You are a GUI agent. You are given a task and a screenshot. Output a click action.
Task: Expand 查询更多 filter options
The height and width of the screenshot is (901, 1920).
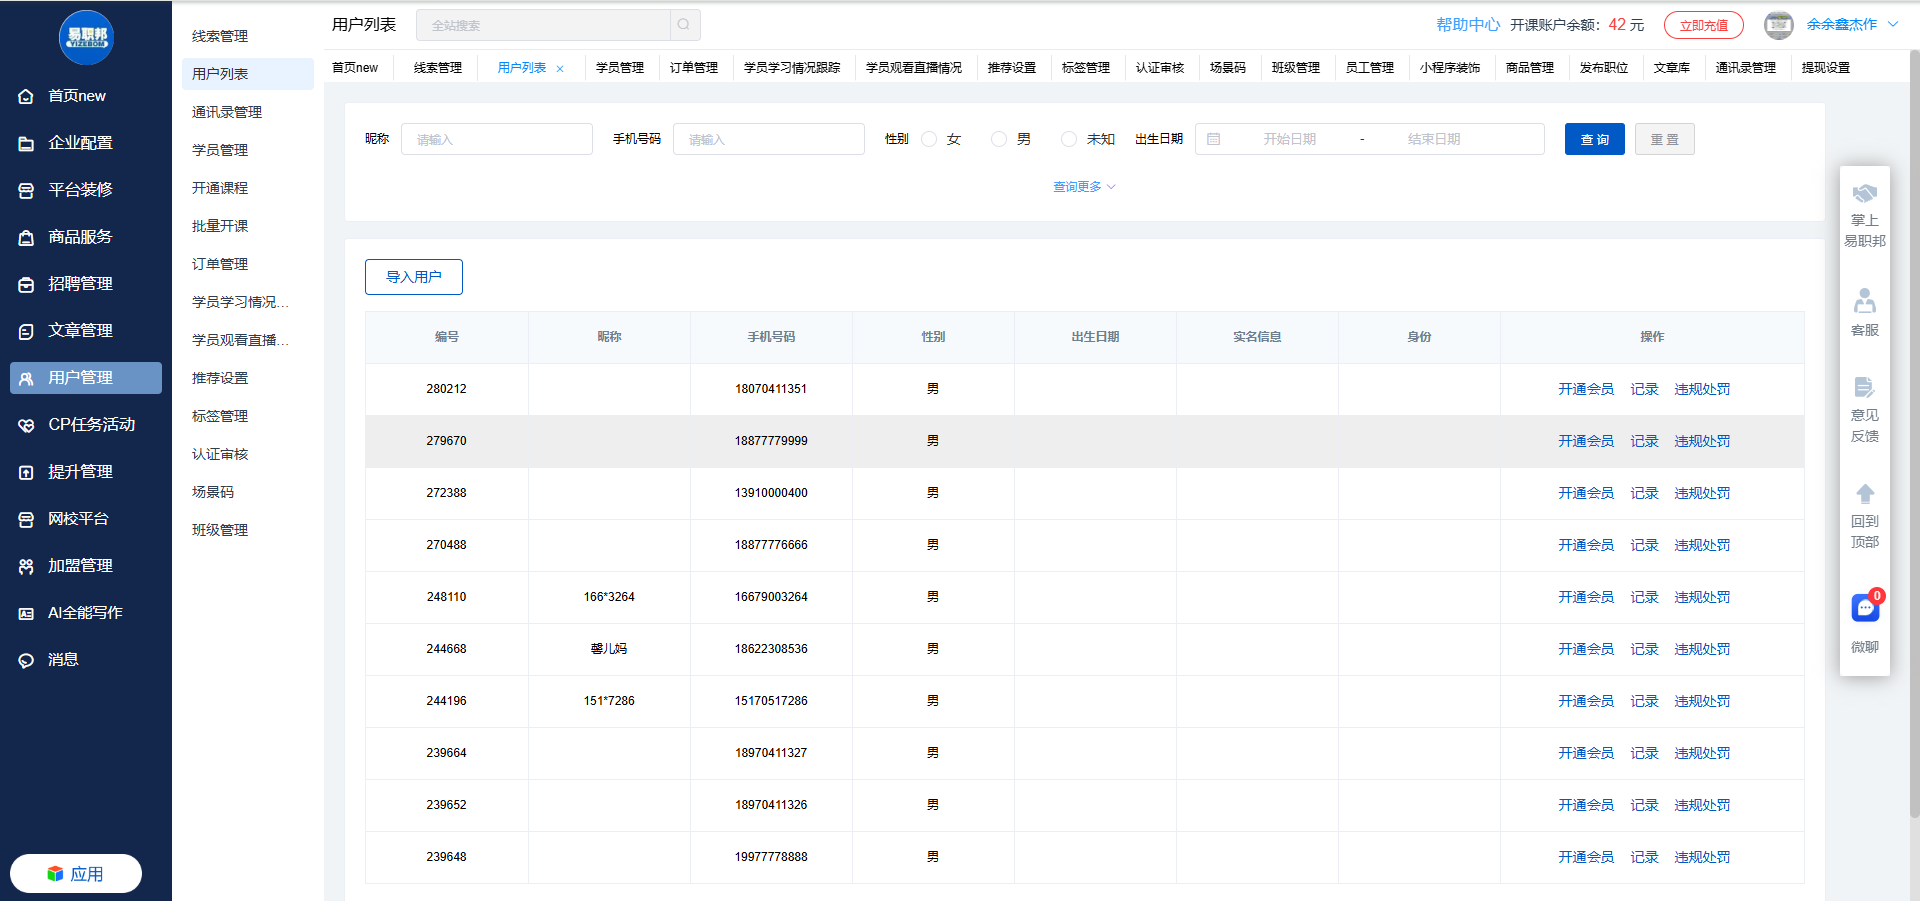1084,187
